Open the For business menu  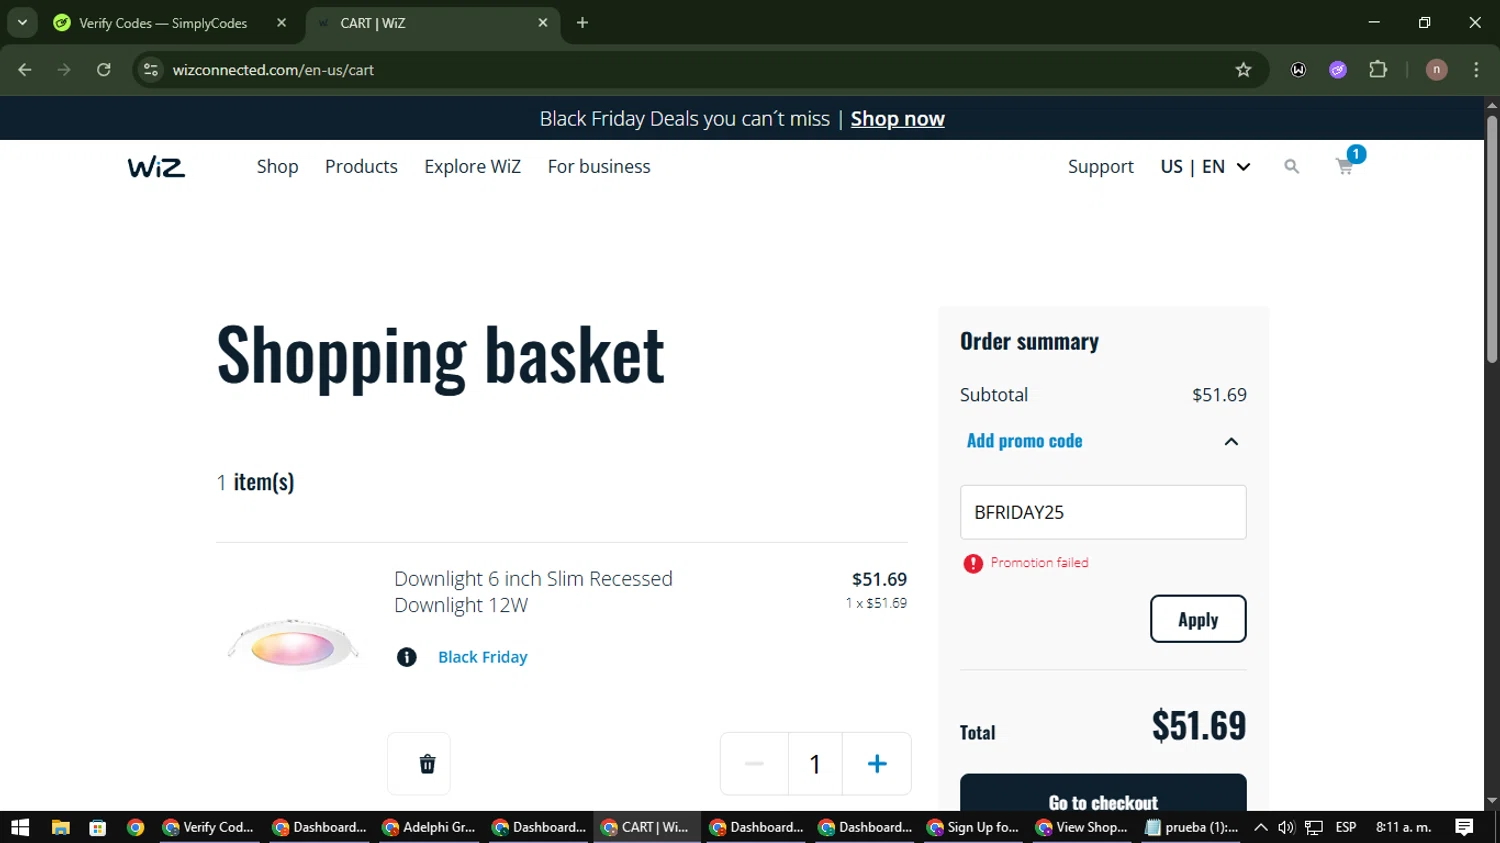coord(599,167)
